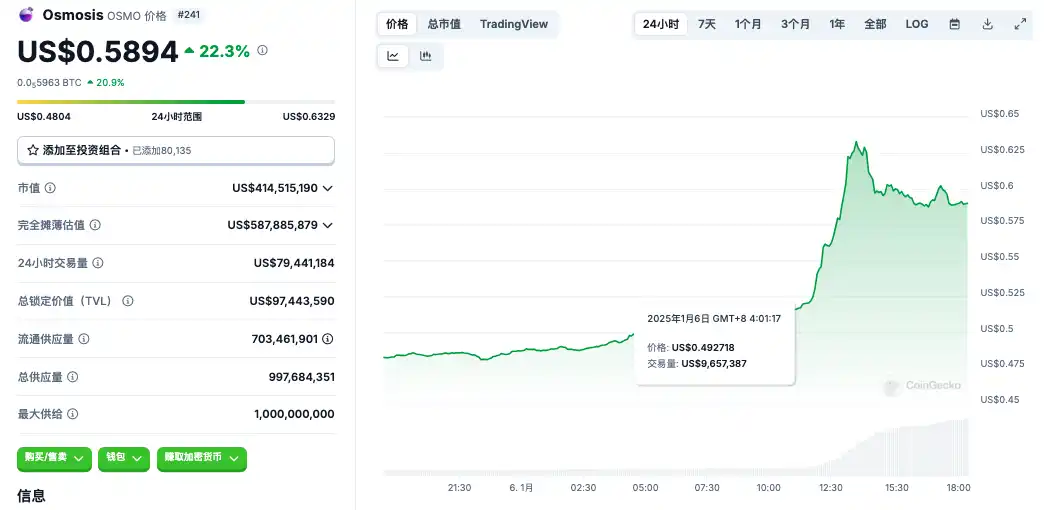Image resolution: width=1044 pixels, height=510 pixels.
Task: Expand the 市值 value chevron
Action: coord(328,188)
